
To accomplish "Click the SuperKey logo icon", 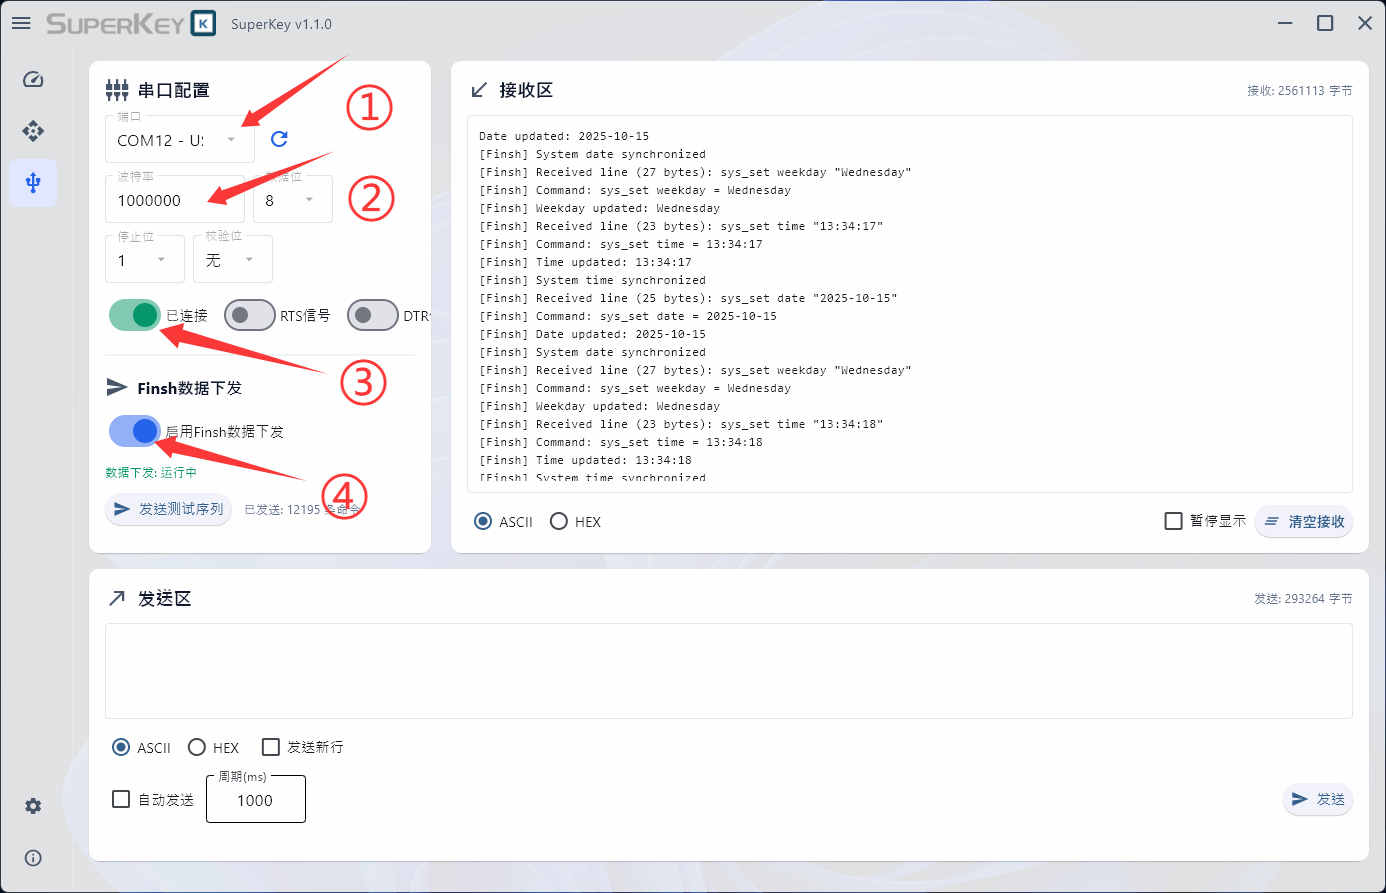I will pyautogui.click(x=203, y=23).
